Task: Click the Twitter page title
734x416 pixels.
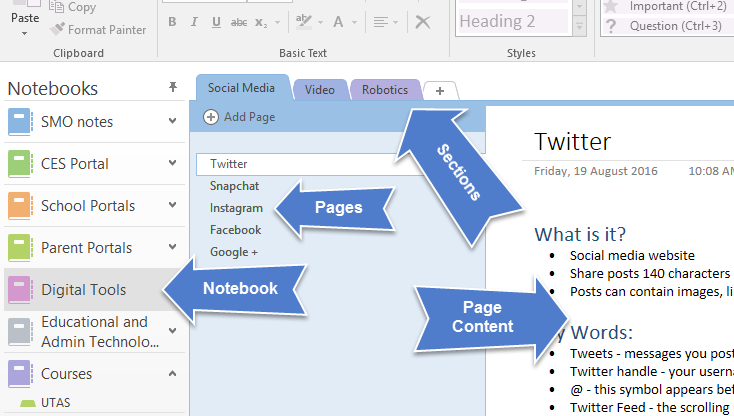Action: click(573, 141)
